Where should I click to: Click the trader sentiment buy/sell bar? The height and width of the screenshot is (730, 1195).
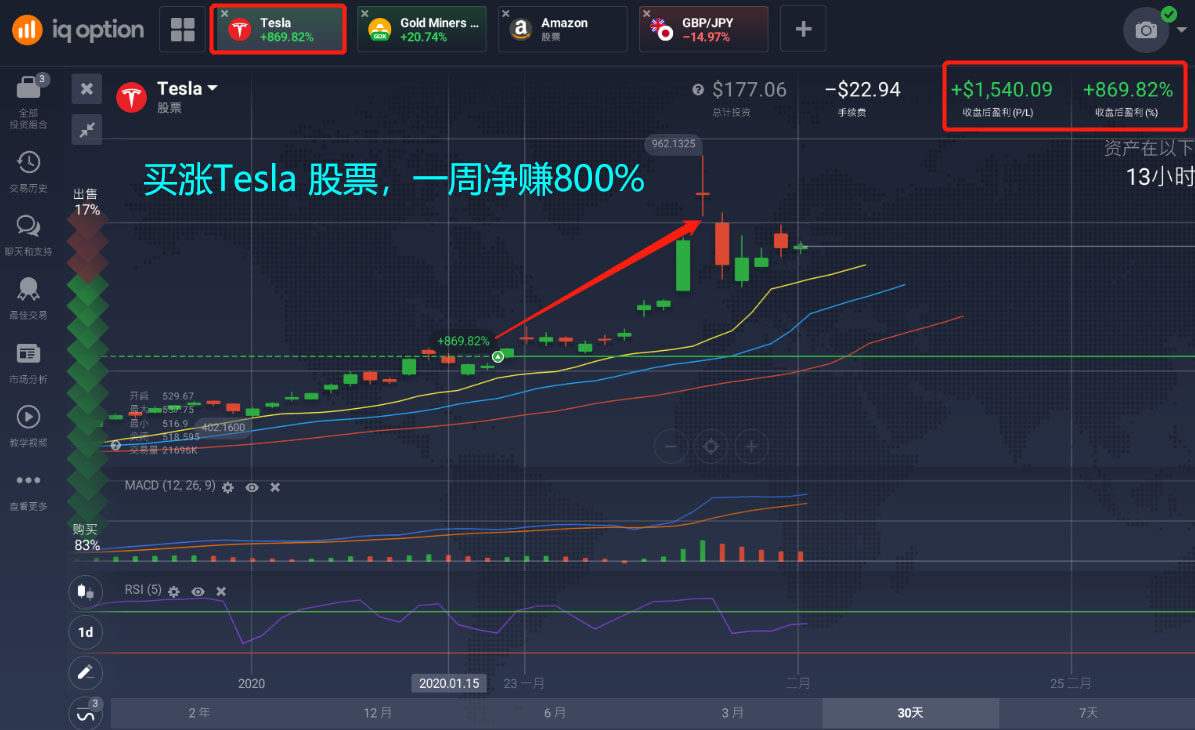coord(87,370)
